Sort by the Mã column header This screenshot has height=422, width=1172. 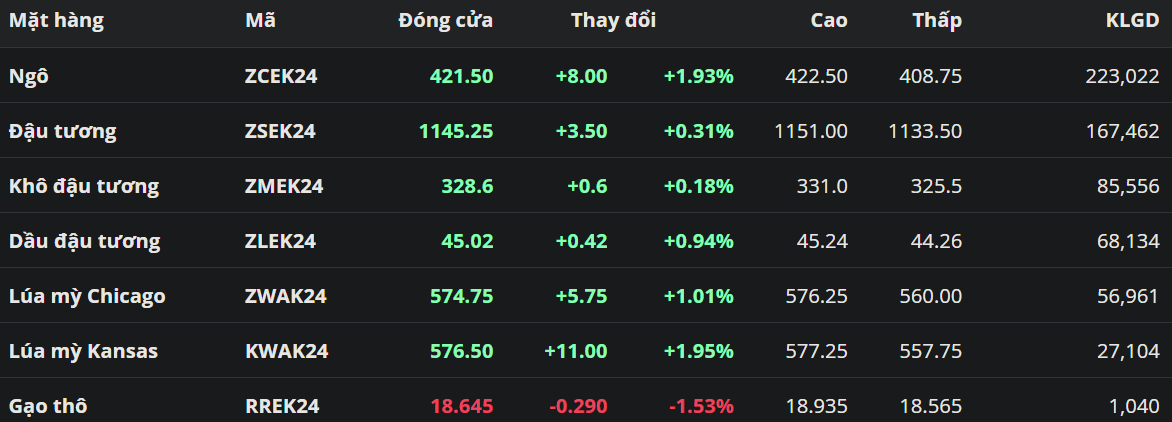tap(260, 20)
